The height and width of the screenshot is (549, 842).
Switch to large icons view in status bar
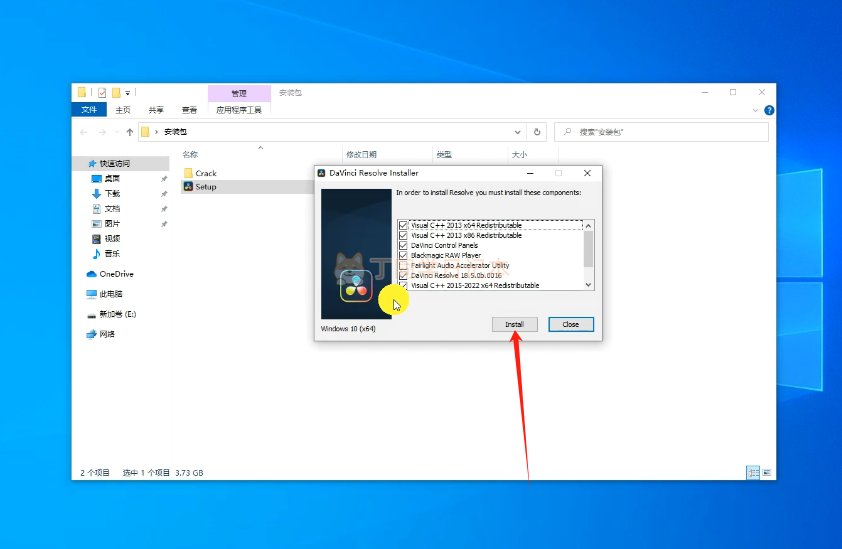click(x=767, y=473)
